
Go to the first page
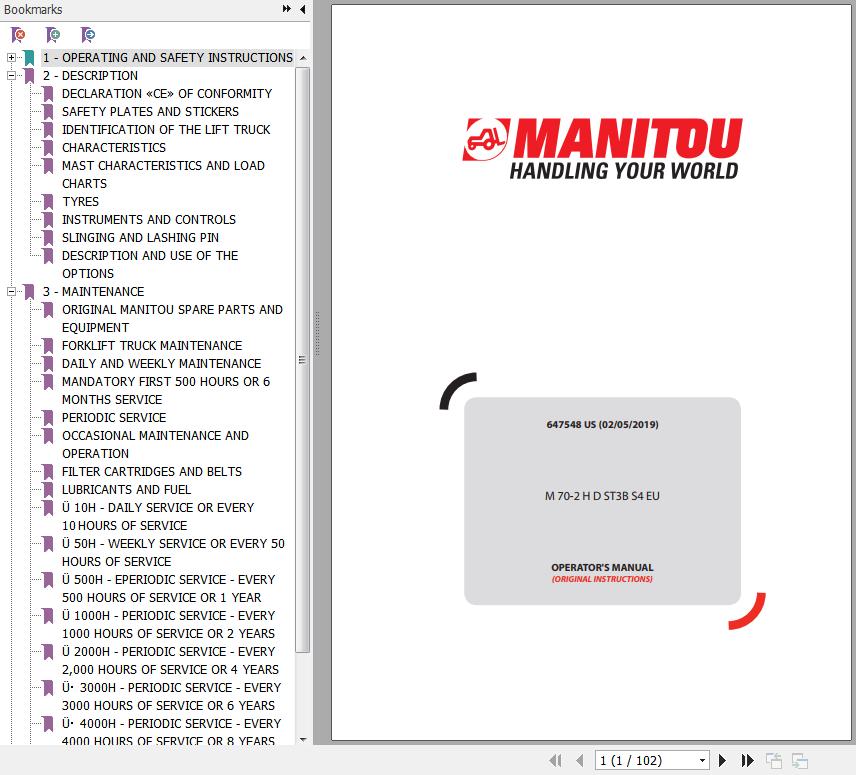(556, 760)
